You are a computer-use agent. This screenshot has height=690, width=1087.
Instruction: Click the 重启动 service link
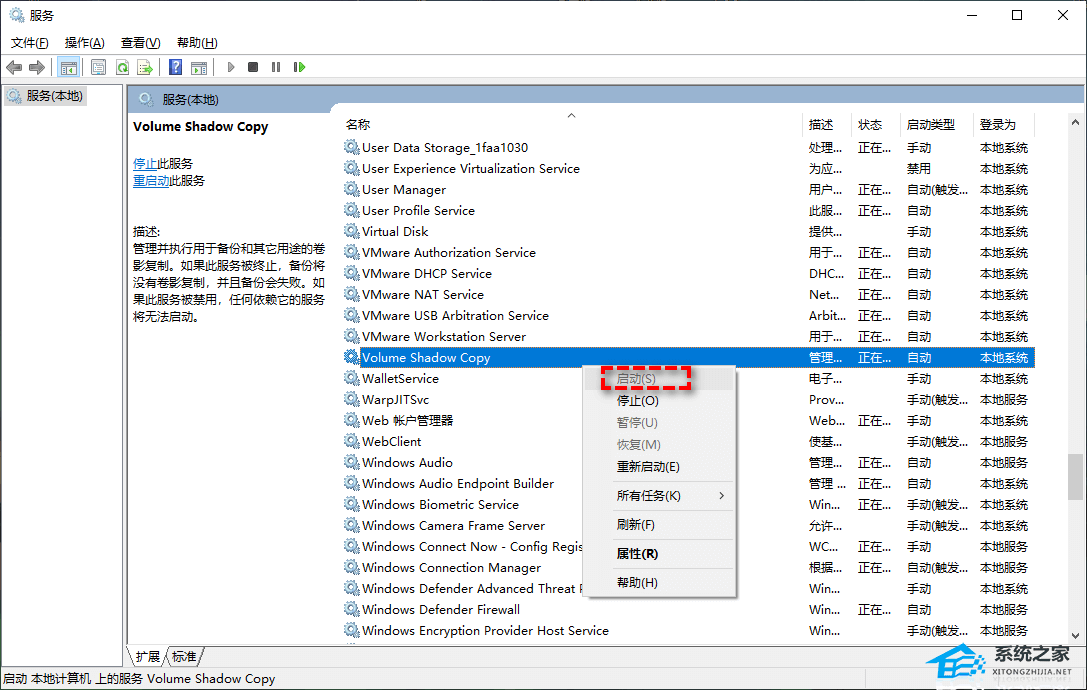[151, 181]
